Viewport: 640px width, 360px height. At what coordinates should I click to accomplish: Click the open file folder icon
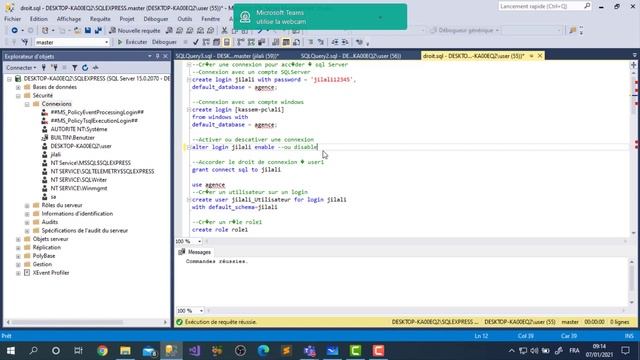(x=77, y=30)
